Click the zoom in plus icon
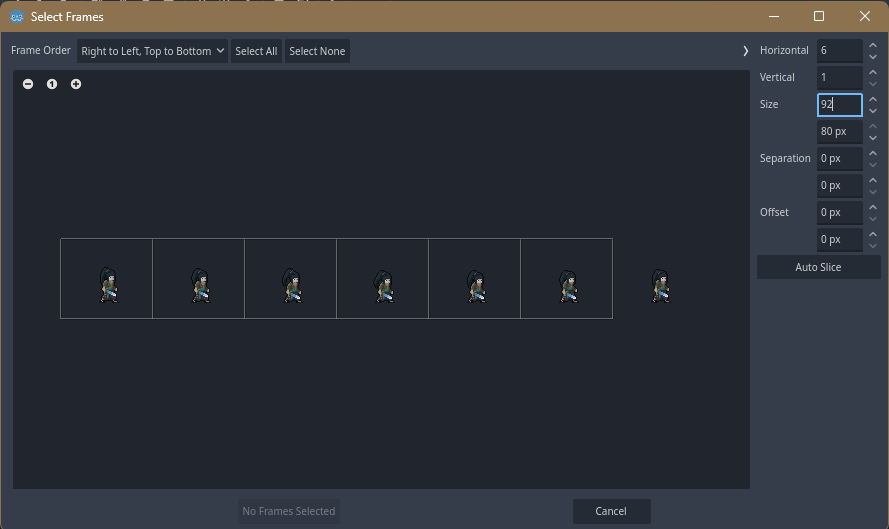The width and height of the screenshot is (889, 529). pos(76,84)
